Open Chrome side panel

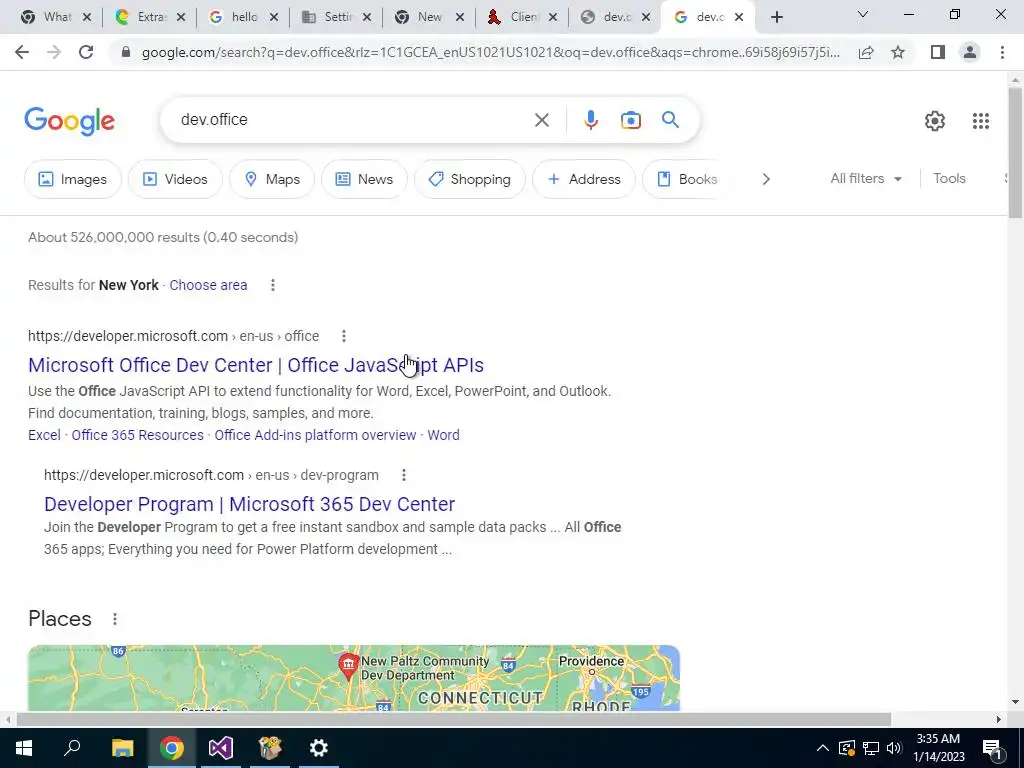click(x=938, y=52)
